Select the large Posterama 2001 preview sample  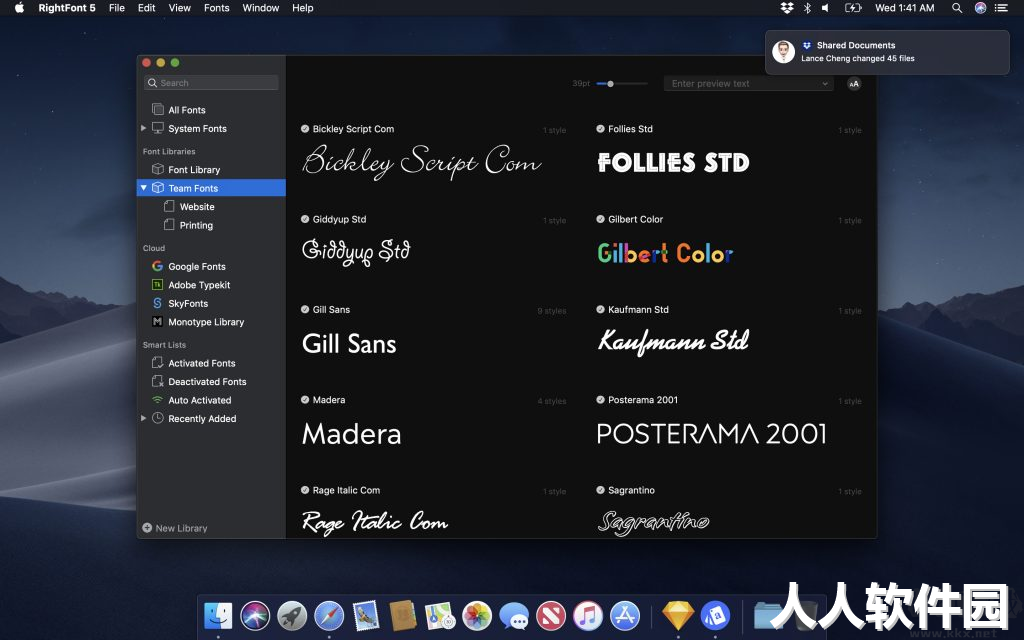click(x=712, y=434)
